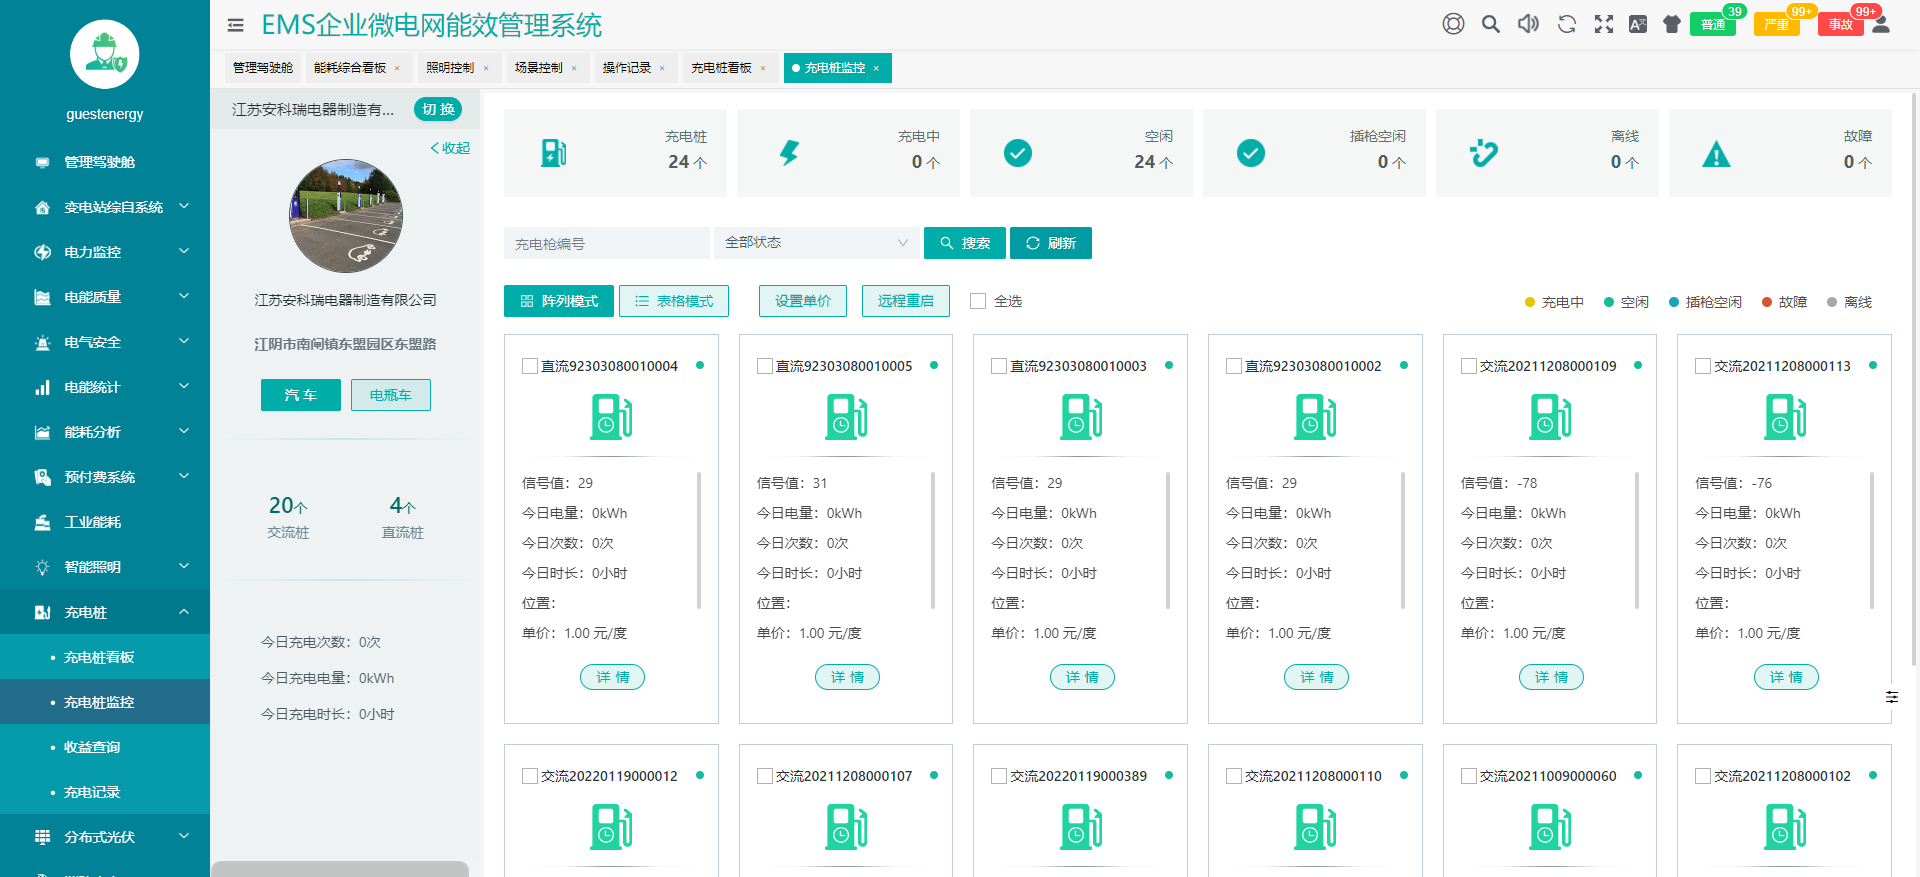Open the display settings sliders icon
1920x877 pixels.
pyautogui.click(x=1892, y=697)
